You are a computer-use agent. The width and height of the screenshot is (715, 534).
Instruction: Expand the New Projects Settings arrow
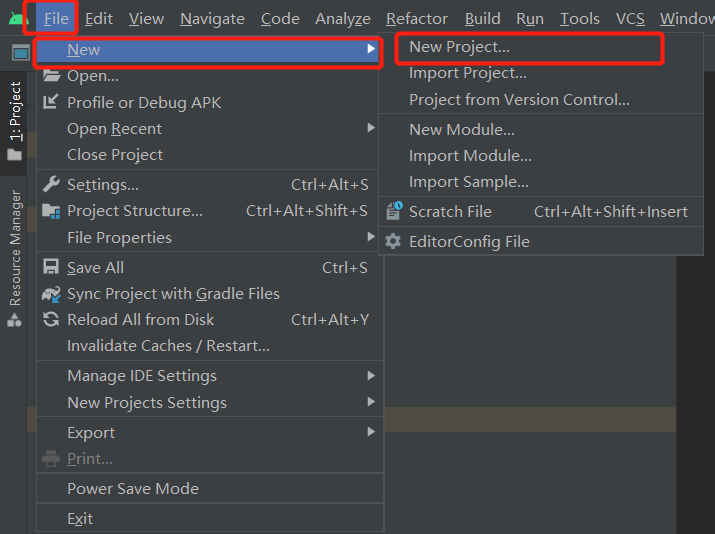tap(371, 402)
